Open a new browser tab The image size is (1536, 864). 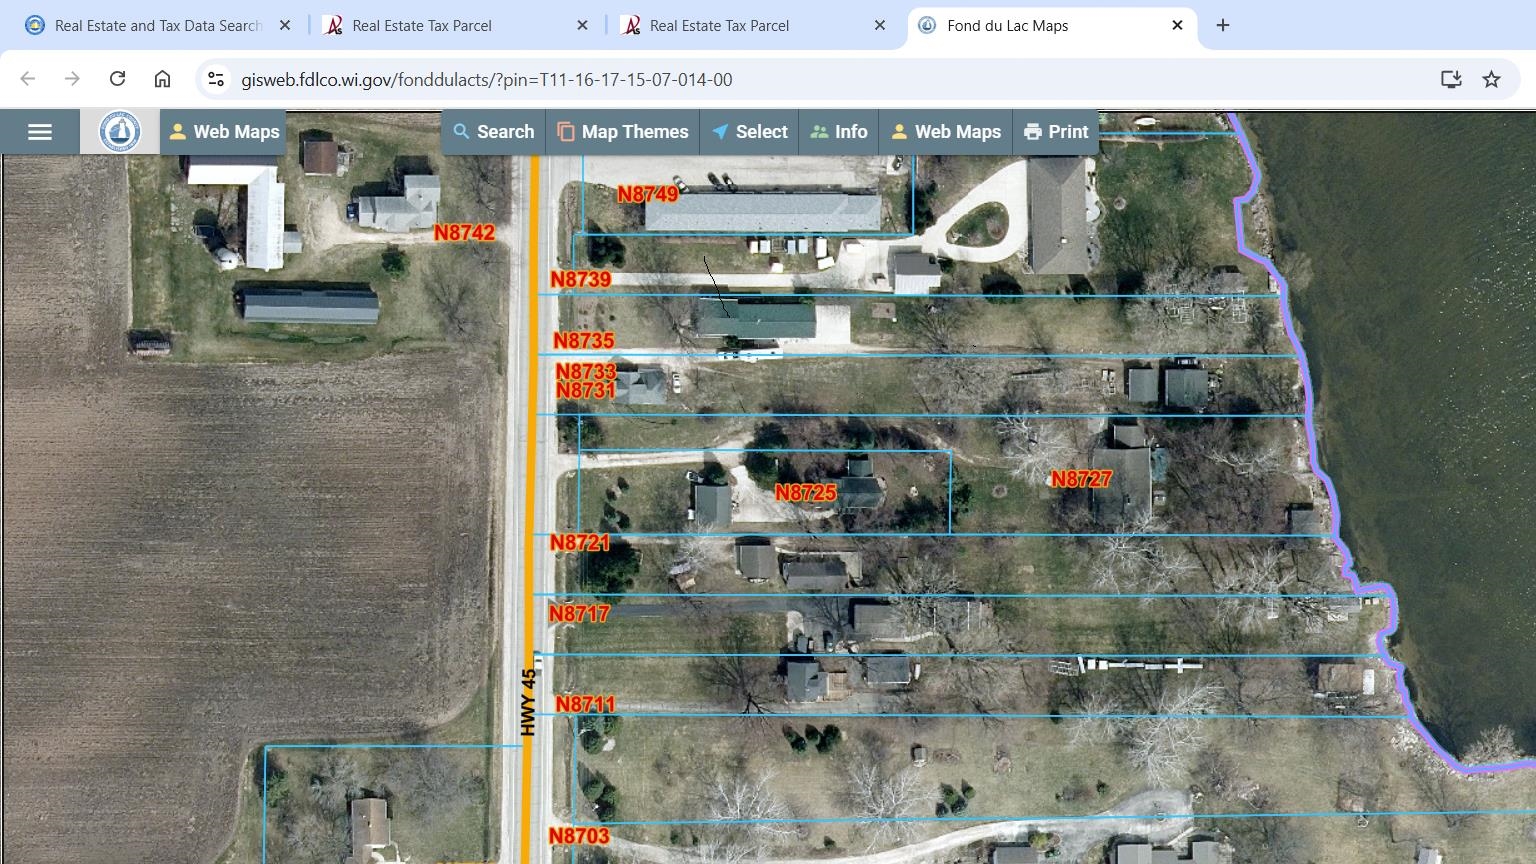1223,25
